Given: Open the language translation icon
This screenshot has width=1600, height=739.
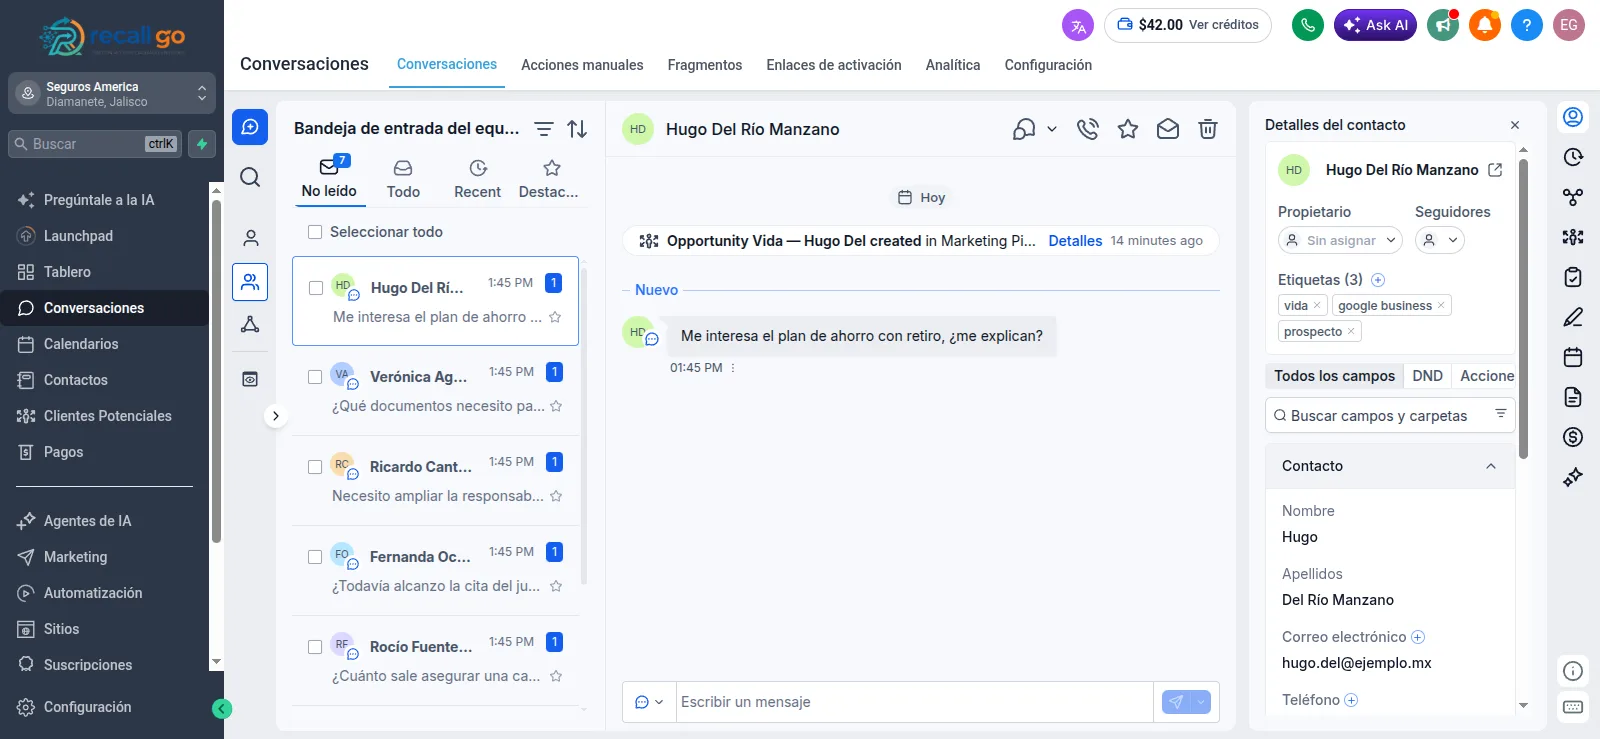Looking at the screenshot, I should click(1078, 25).
